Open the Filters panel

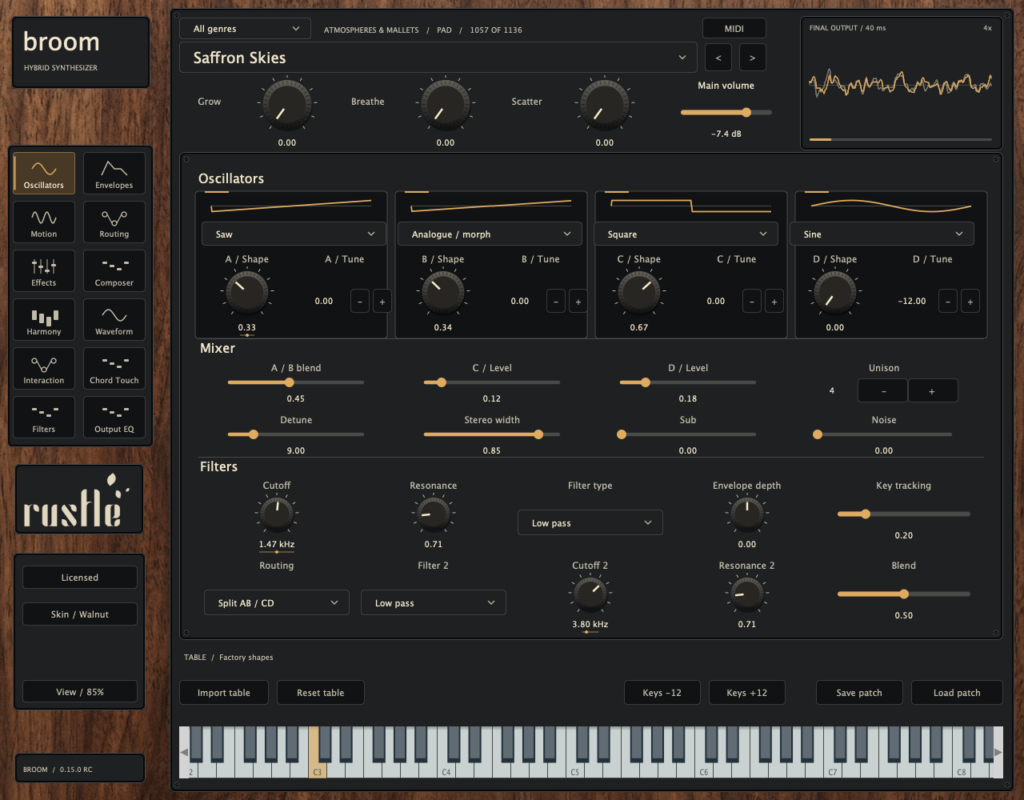pos(44,417)
